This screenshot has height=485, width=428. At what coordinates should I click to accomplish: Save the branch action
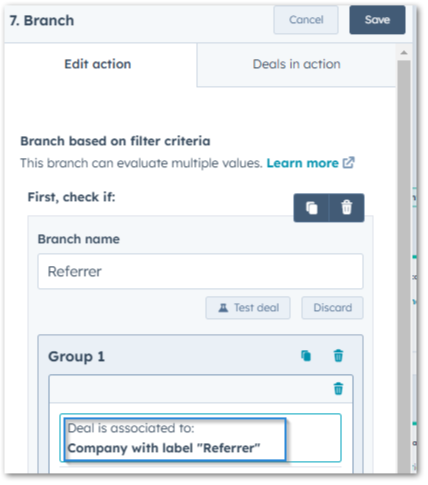coord(377,20)
